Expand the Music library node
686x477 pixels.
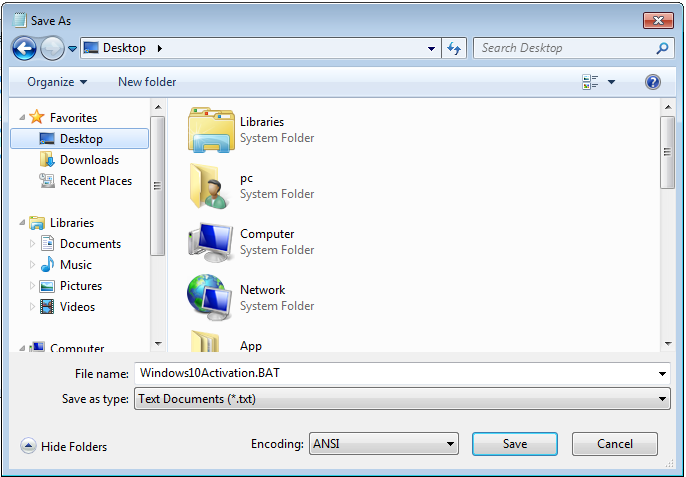click(32, 264)
